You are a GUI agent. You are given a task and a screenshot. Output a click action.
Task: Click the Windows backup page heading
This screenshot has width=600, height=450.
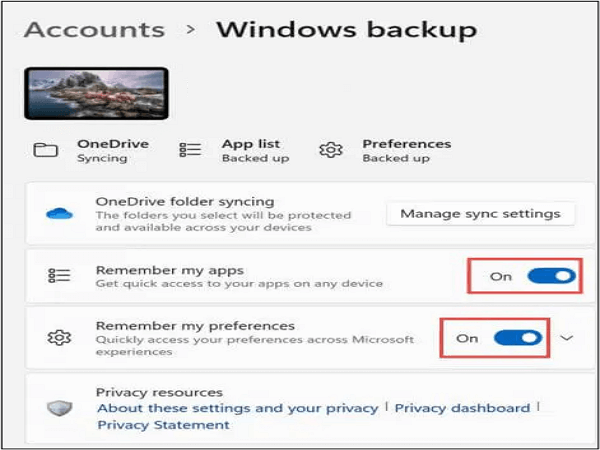pyautogui.click(x=347, y=31)
